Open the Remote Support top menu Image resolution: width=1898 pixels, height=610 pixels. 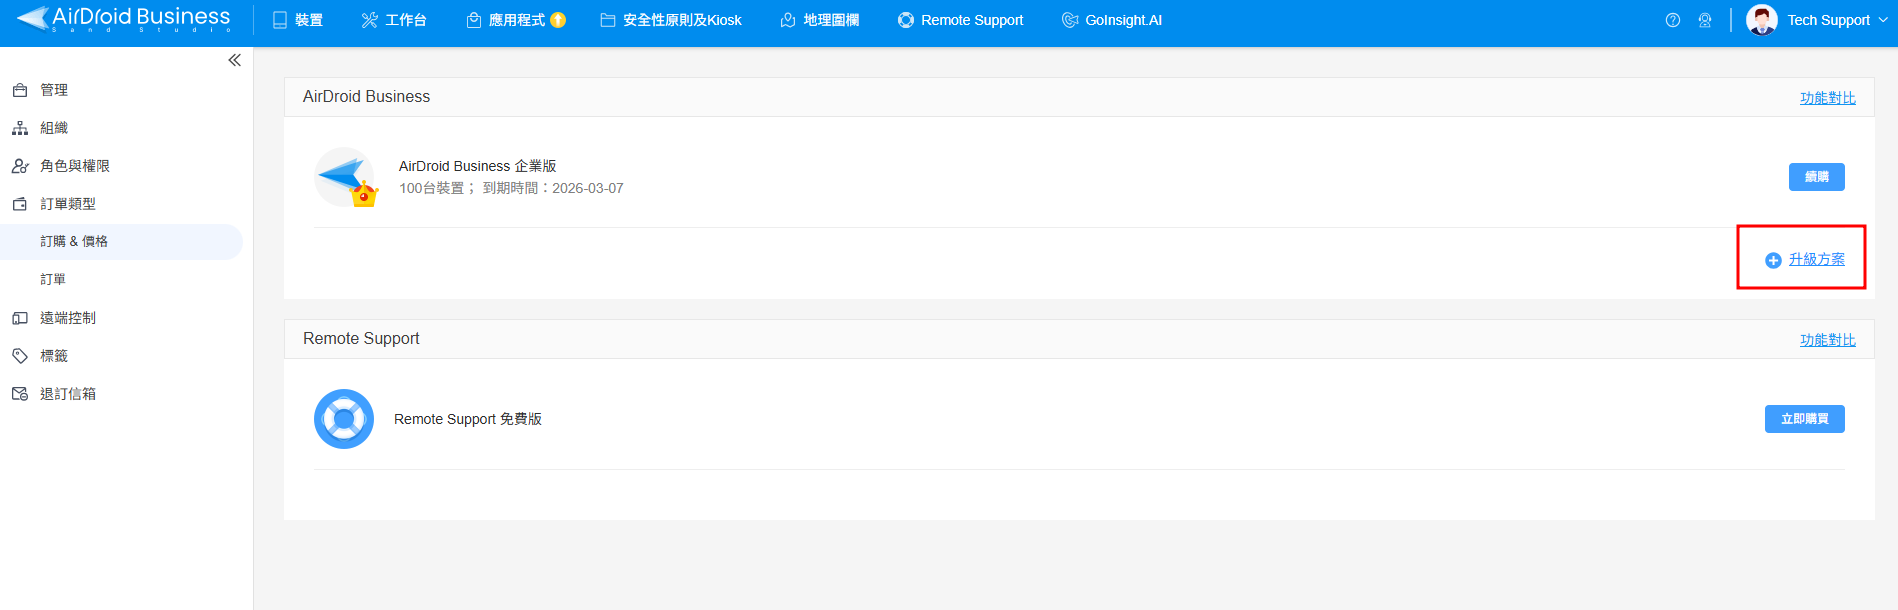pos(961,20)
